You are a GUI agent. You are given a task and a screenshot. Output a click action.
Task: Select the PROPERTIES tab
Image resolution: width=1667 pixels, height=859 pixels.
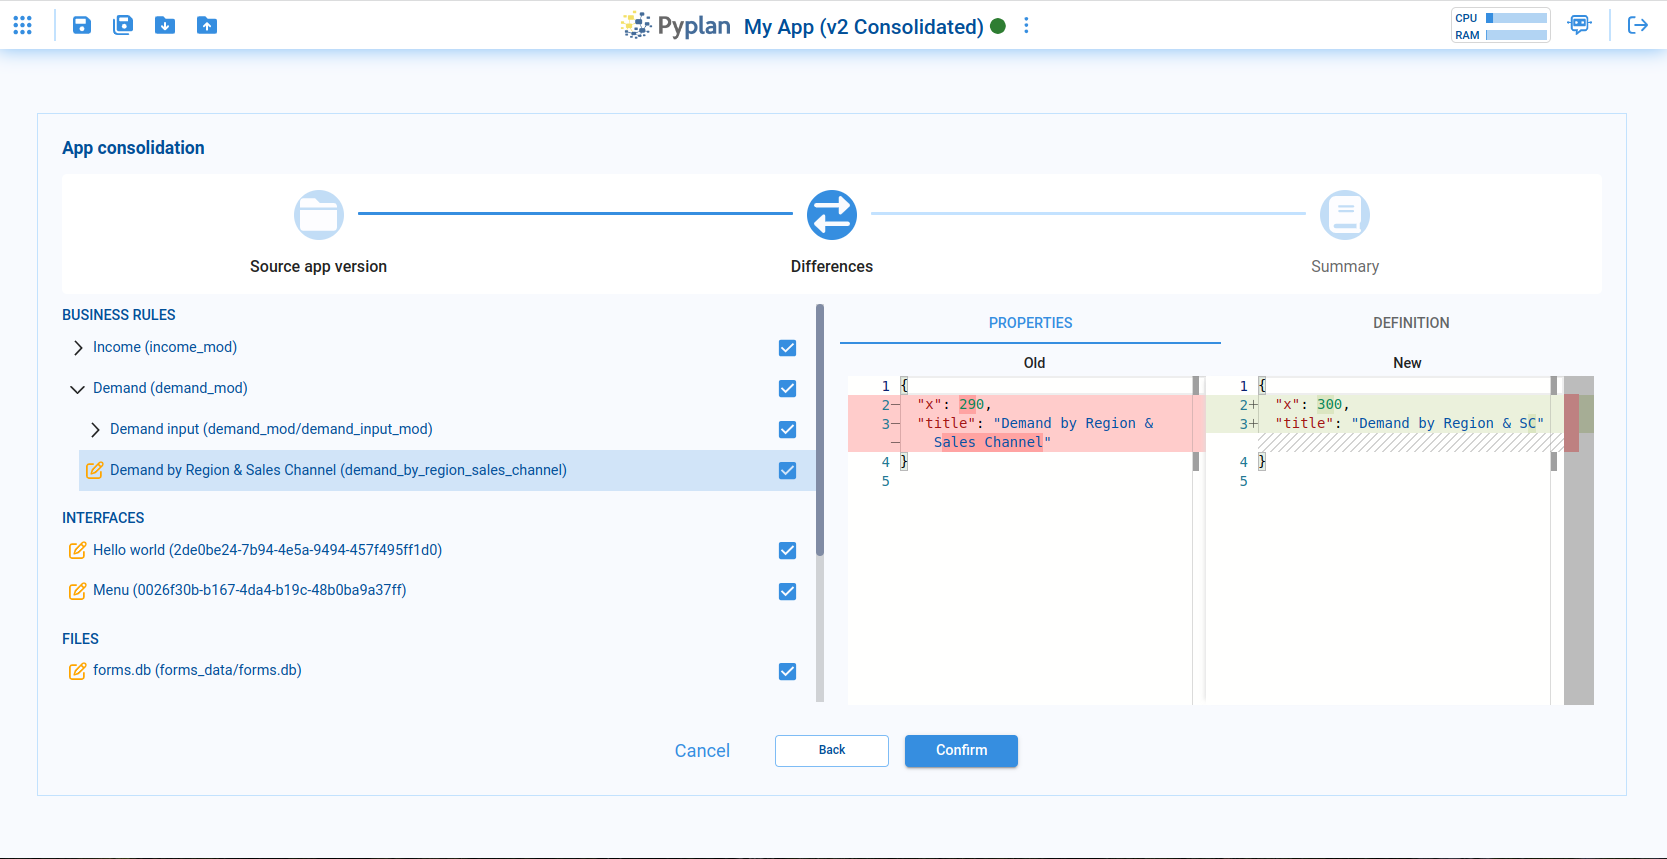1030,323
